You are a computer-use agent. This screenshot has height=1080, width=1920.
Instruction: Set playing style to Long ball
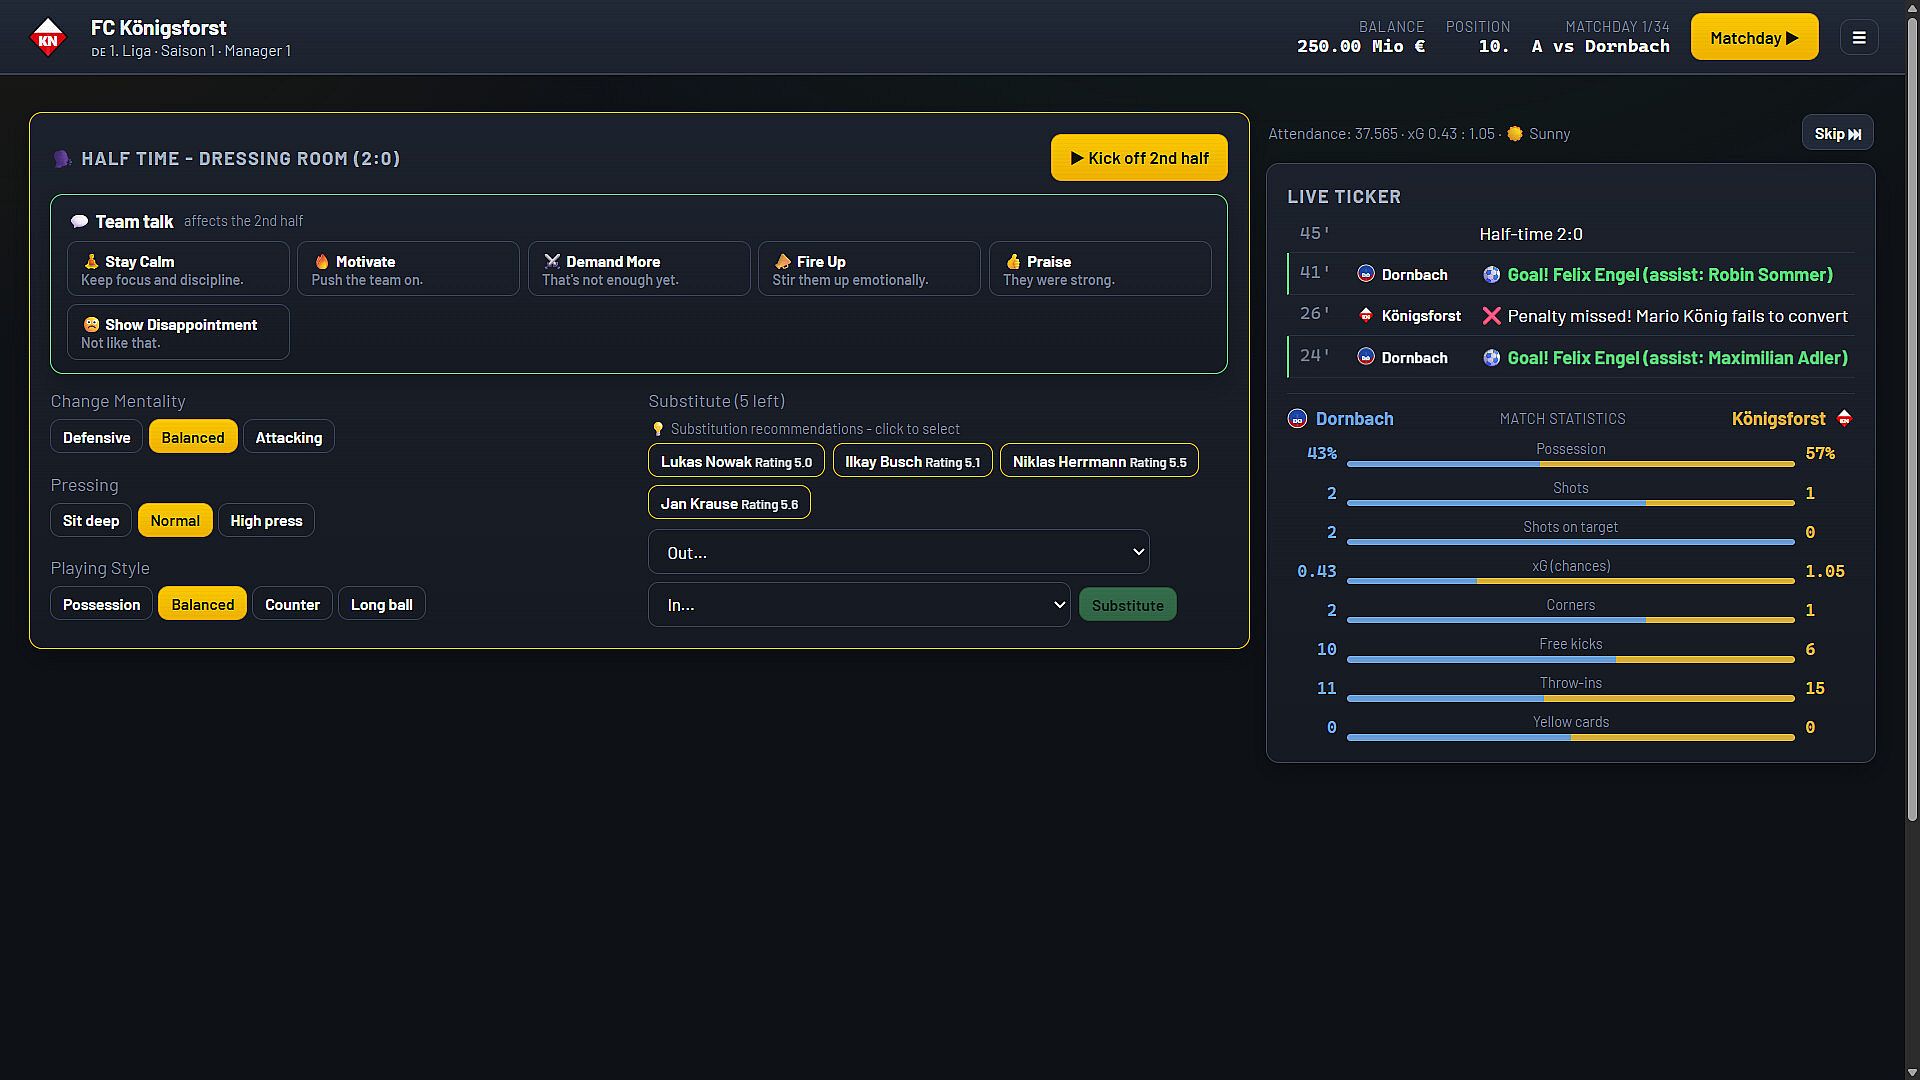pos(381,604)
